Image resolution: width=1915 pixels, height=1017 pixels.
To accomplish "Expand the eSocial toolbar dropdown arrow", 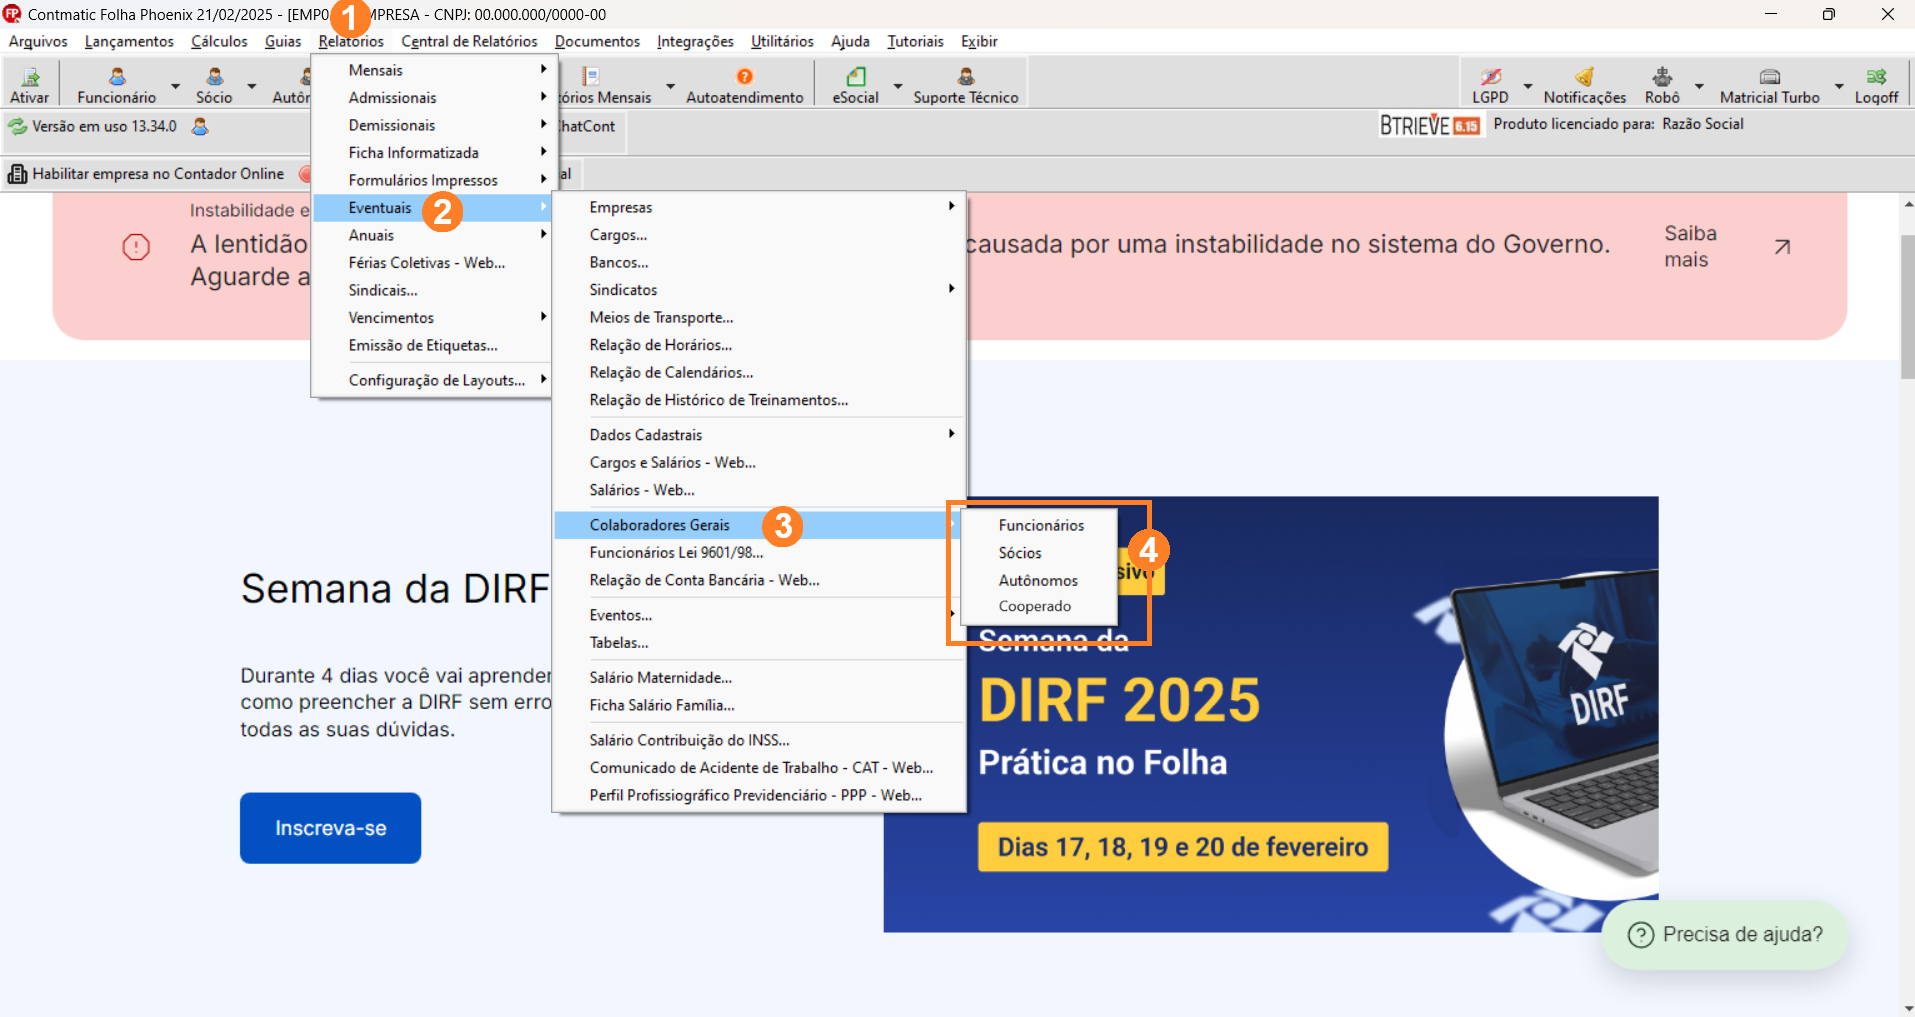I will pos(898,86).
